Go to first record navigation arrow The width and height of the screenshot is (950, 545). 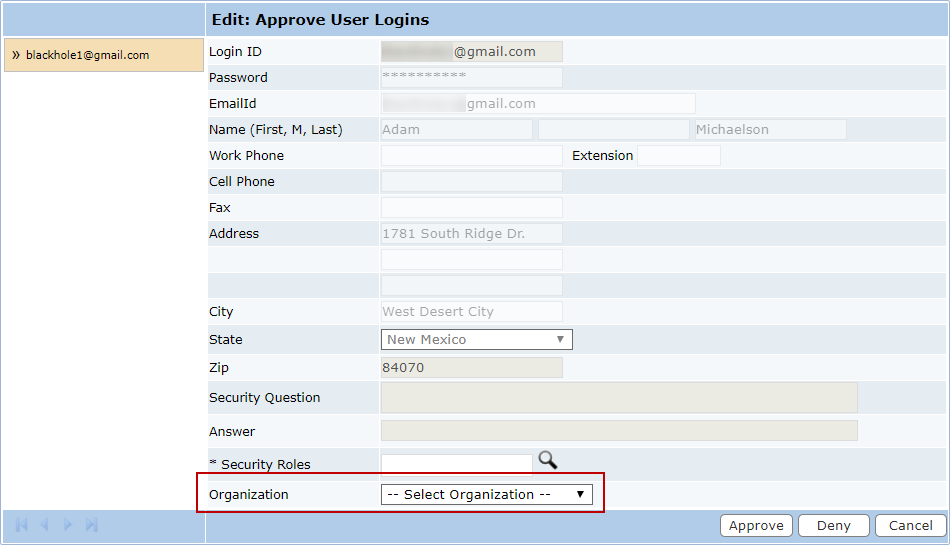21,525
